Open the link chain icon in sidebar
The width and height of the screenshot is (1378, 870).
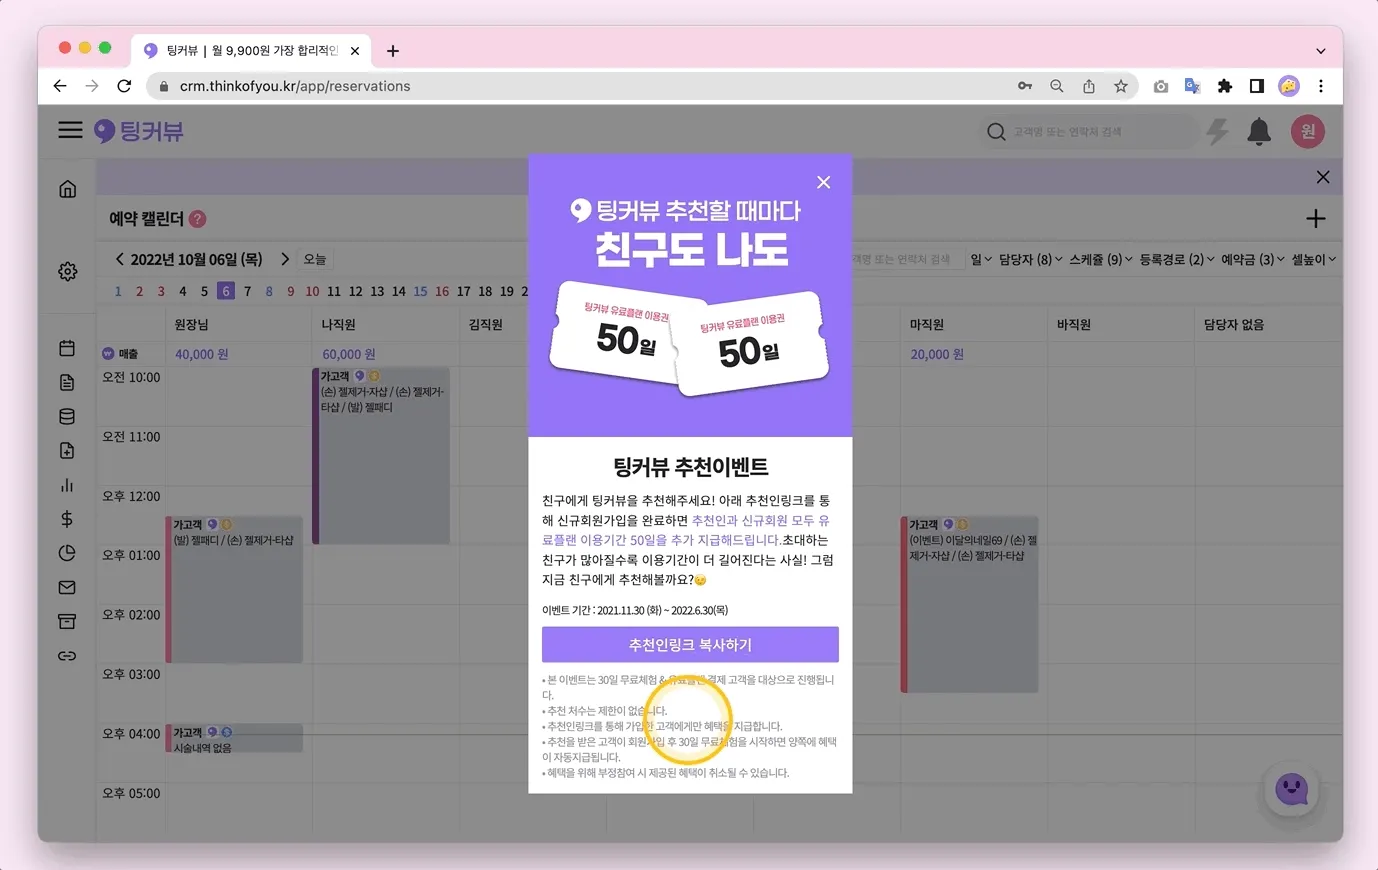67,656
